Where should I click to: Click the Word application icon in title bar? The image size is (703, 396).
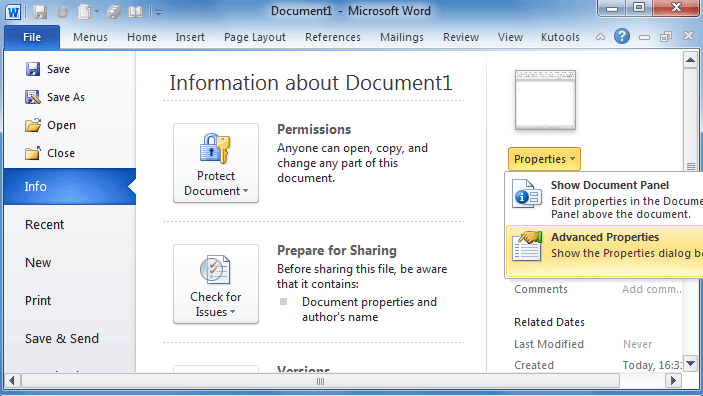click(13, 11)
